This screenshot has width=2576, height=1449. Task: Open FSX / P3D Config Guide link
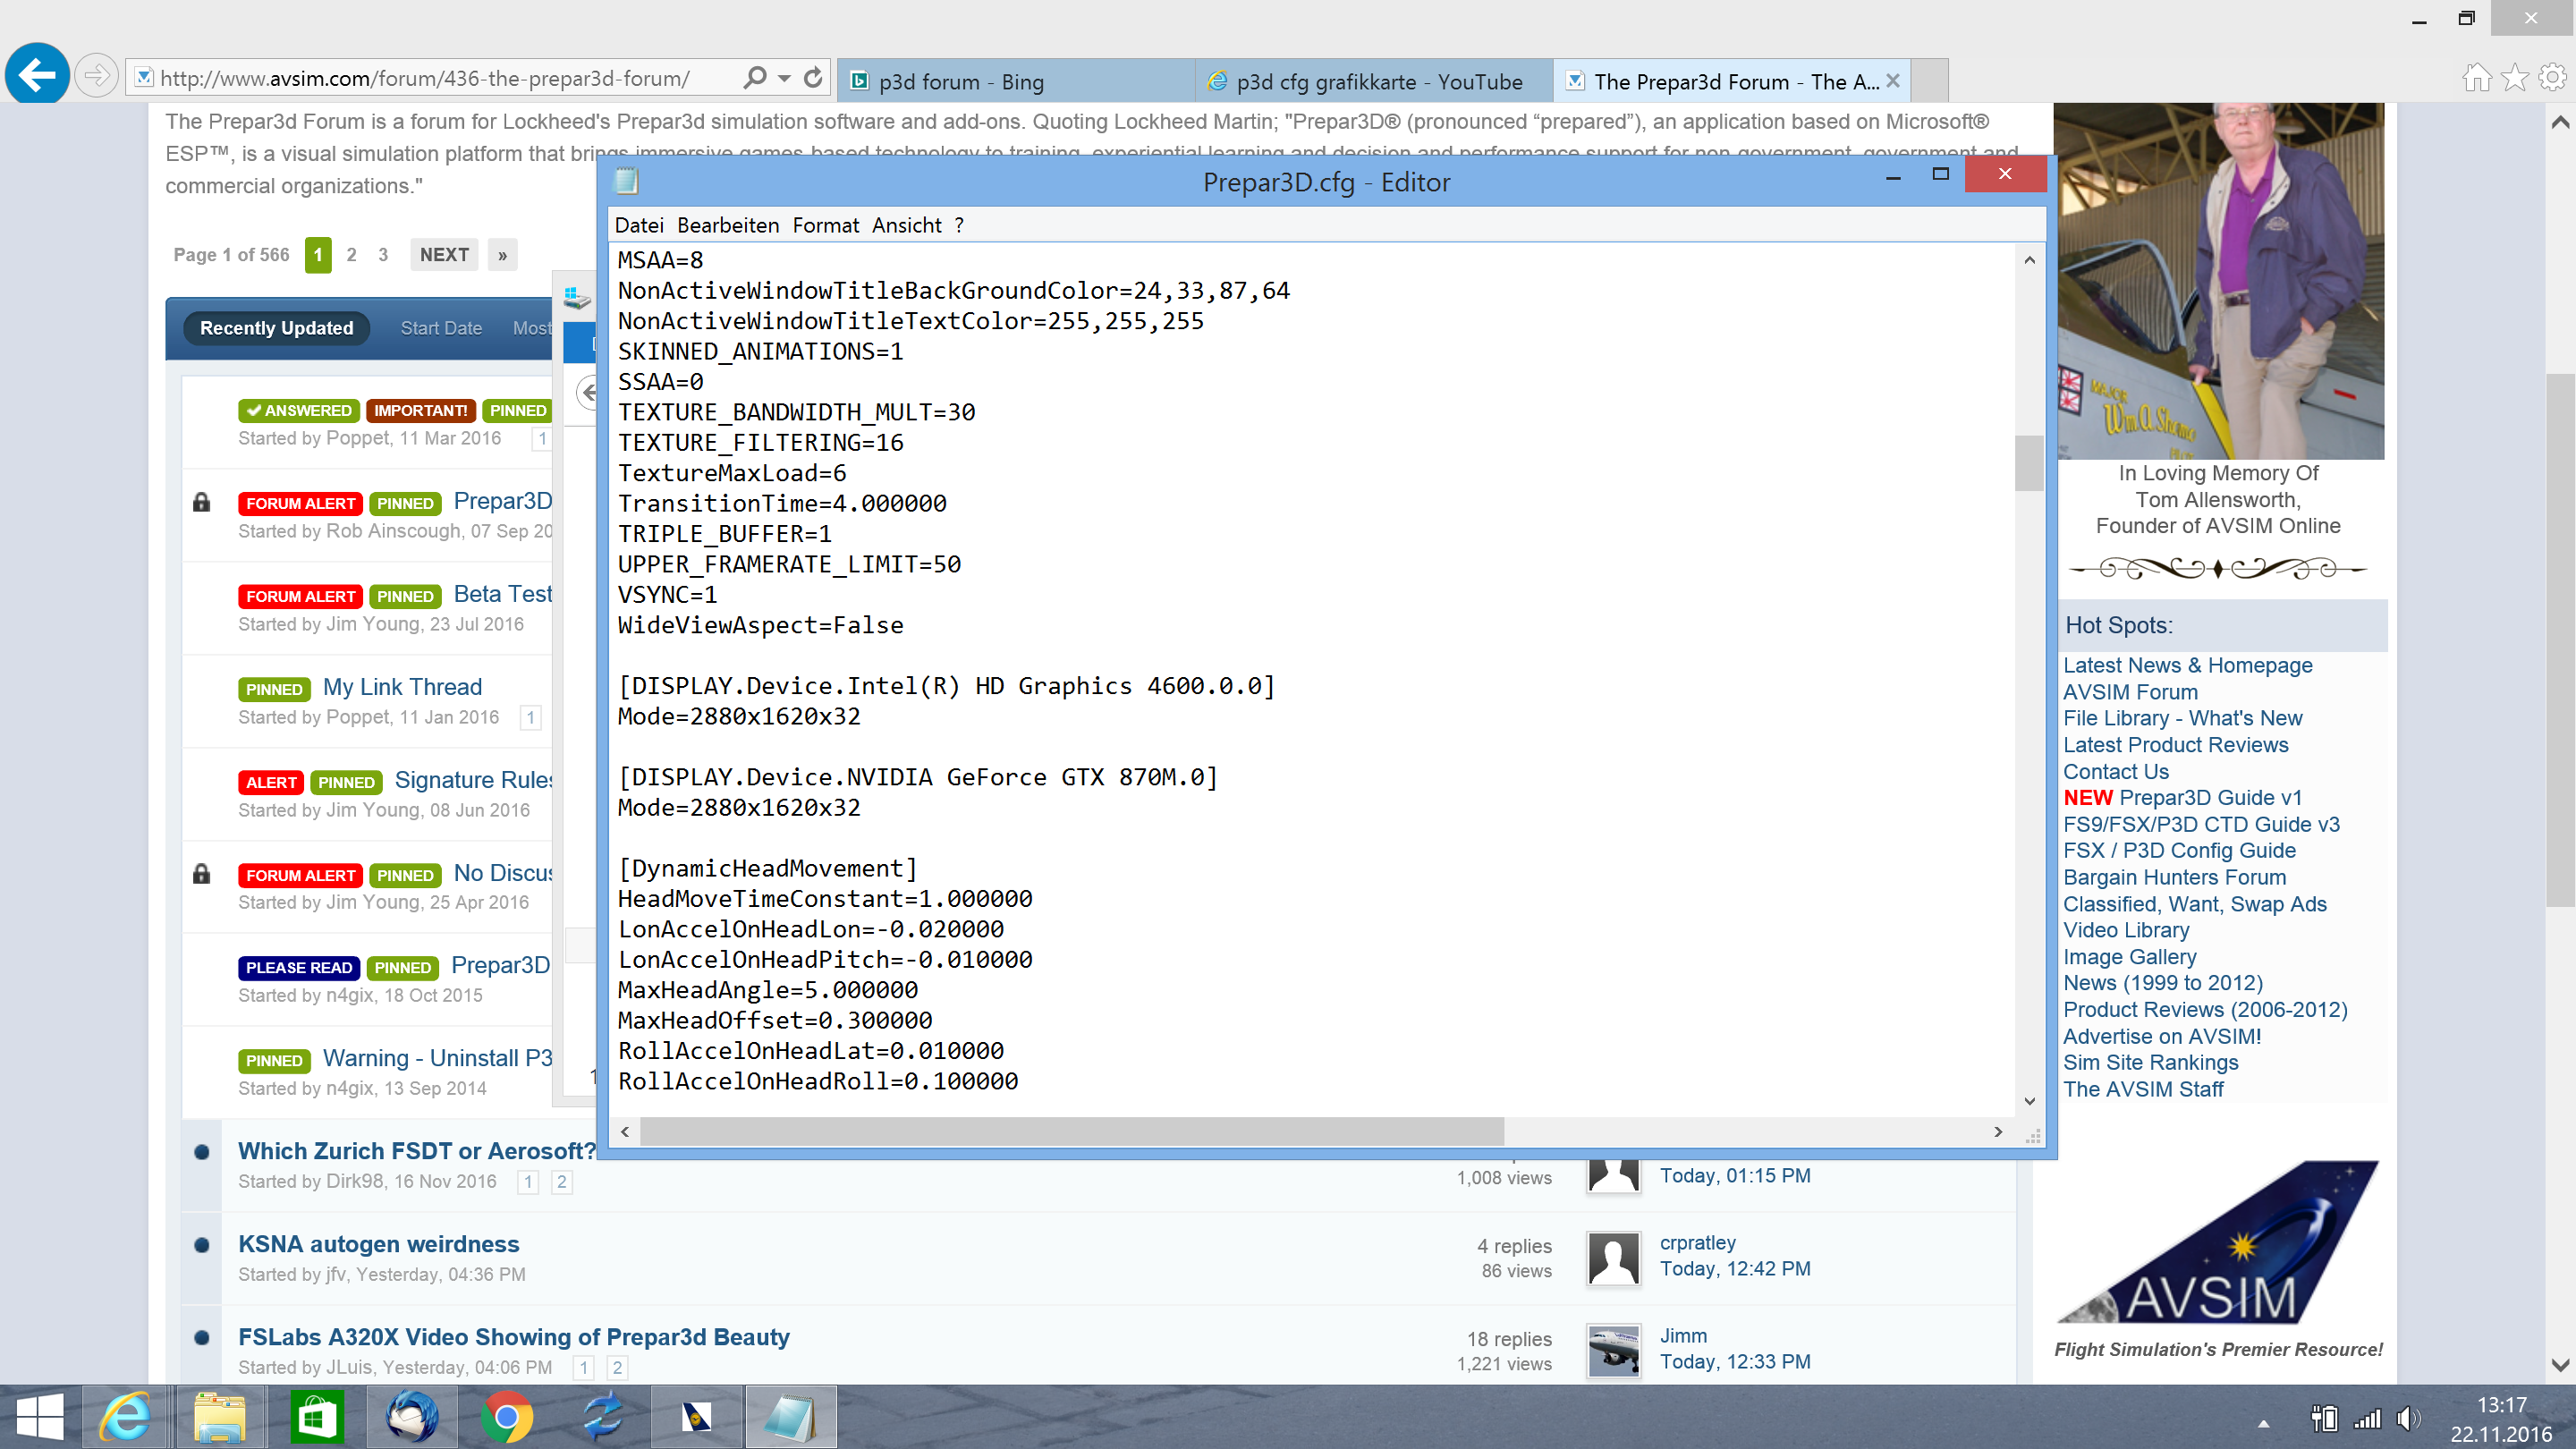tap(2179, 850)
